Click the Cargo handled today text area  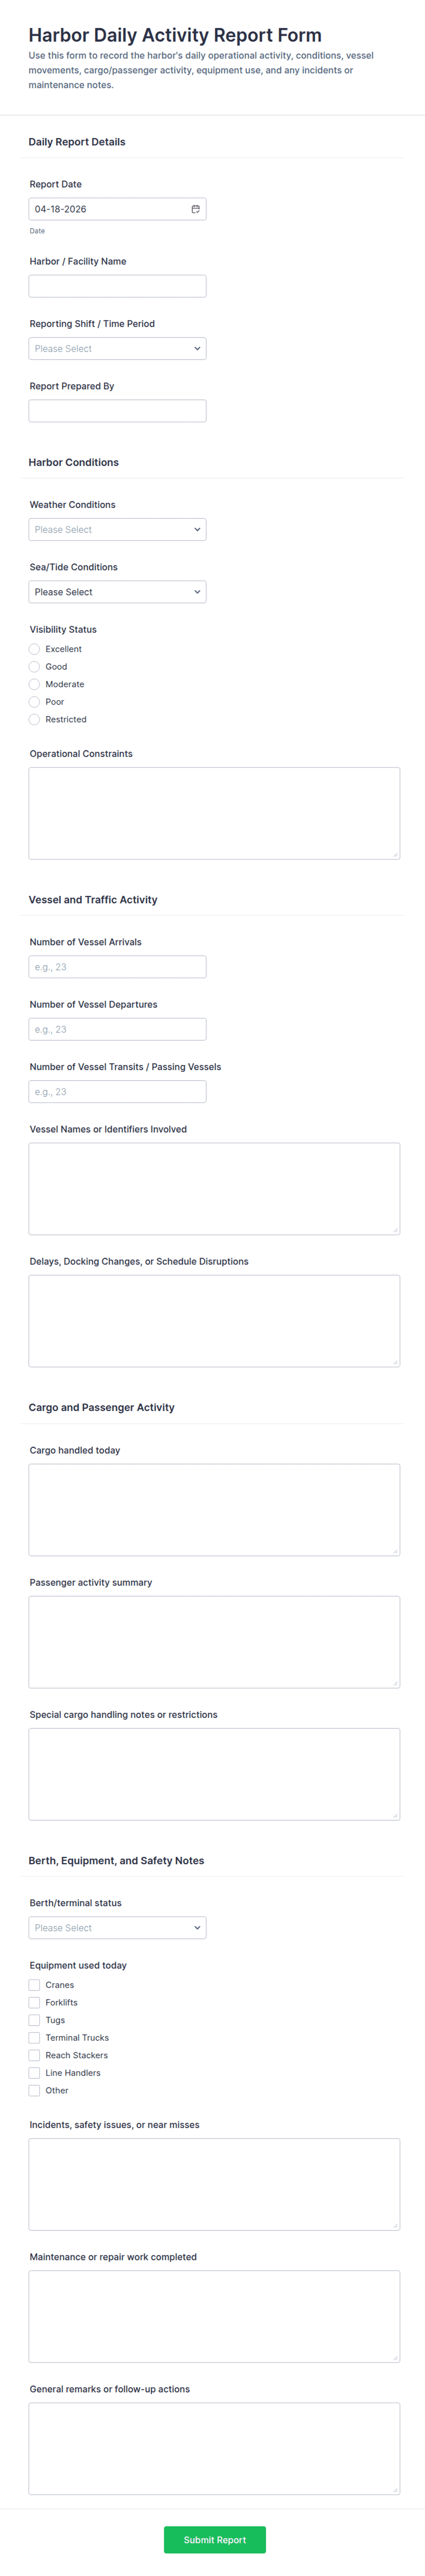pos(214,1510)
